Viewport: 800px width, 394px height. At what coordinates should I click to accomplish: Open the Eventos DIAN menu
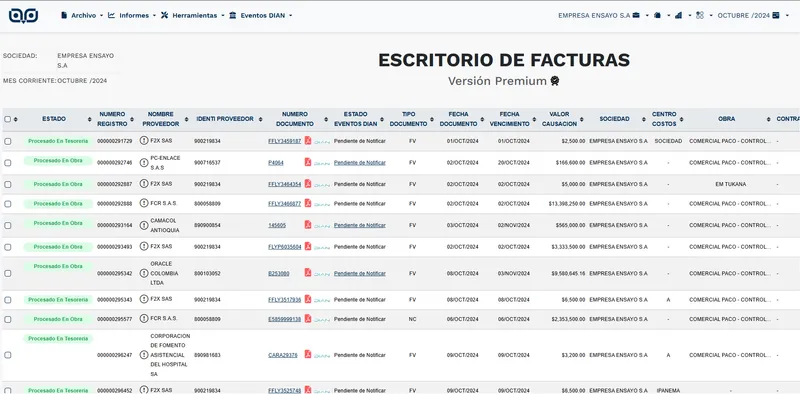pos(261,15)
